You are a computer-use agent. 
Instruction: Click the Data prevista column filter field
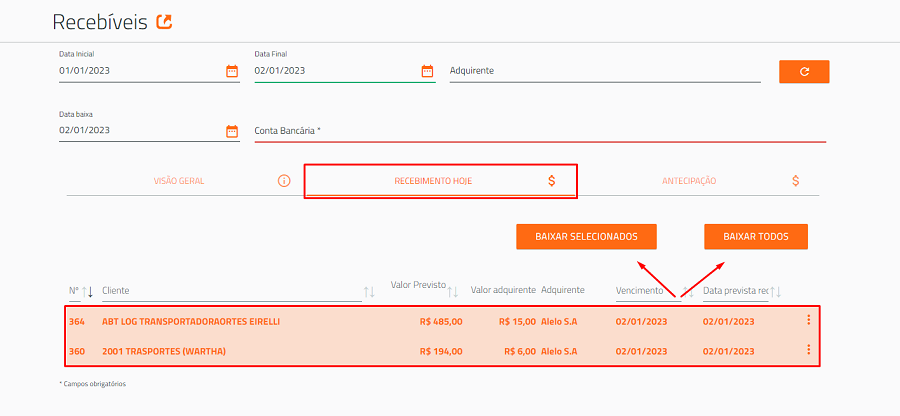(x=735, y=291)
